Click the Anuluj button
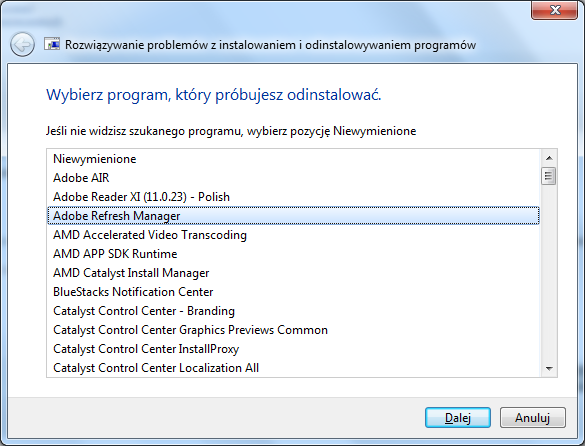The image size is (585, 446). [533, 418]
